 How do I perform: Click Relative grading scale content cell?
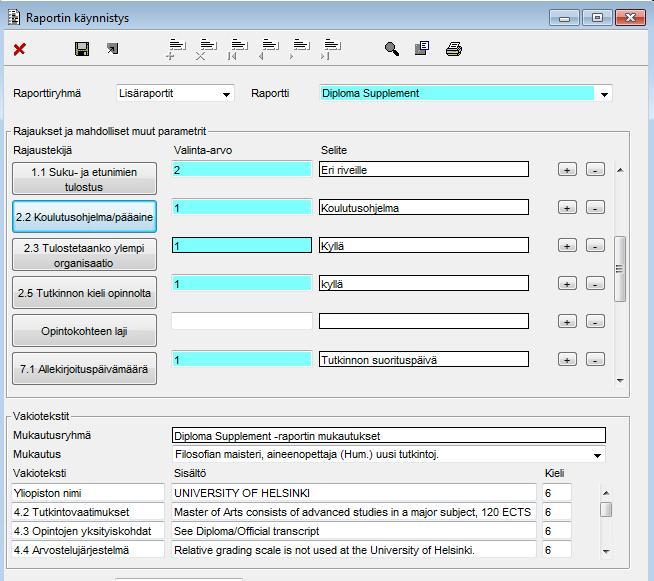(x=354, y=550)
